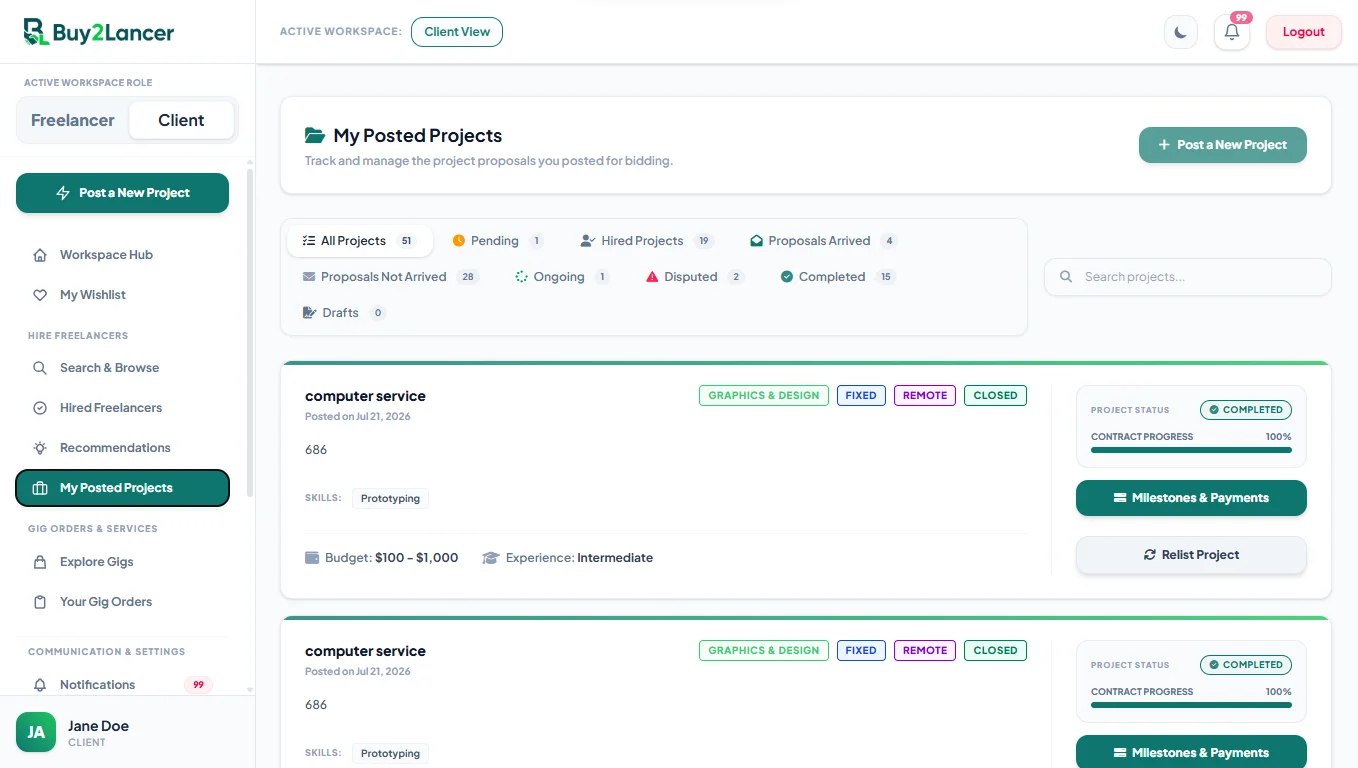Click first card's FIXED tag

(861, 396)
